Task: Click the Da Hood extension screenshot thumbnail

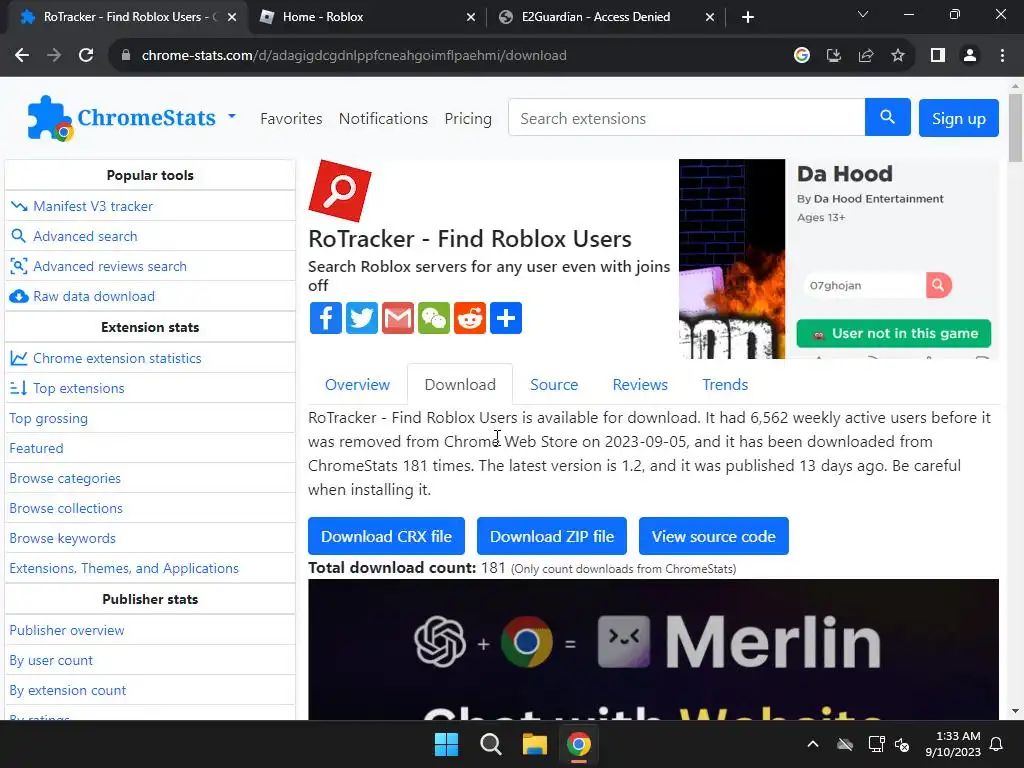Action: coord(839,259)
